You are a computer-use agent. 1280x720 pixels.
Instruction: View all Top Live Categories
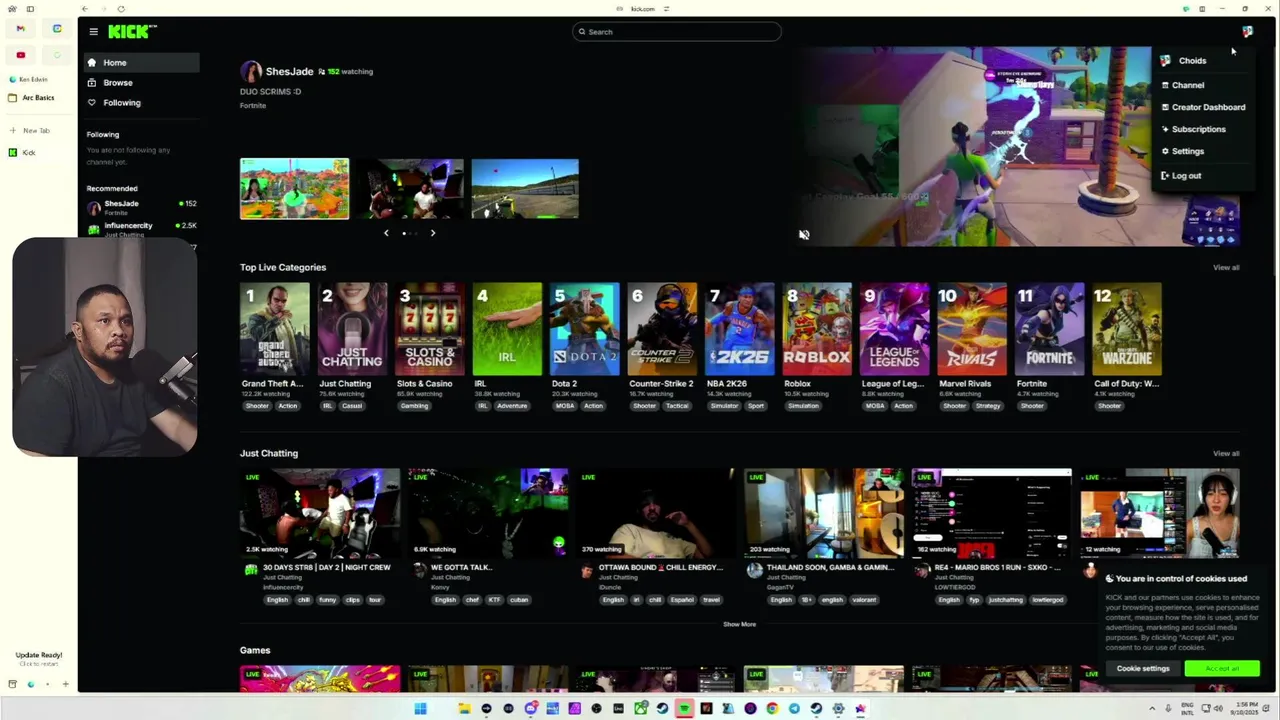1226,267
